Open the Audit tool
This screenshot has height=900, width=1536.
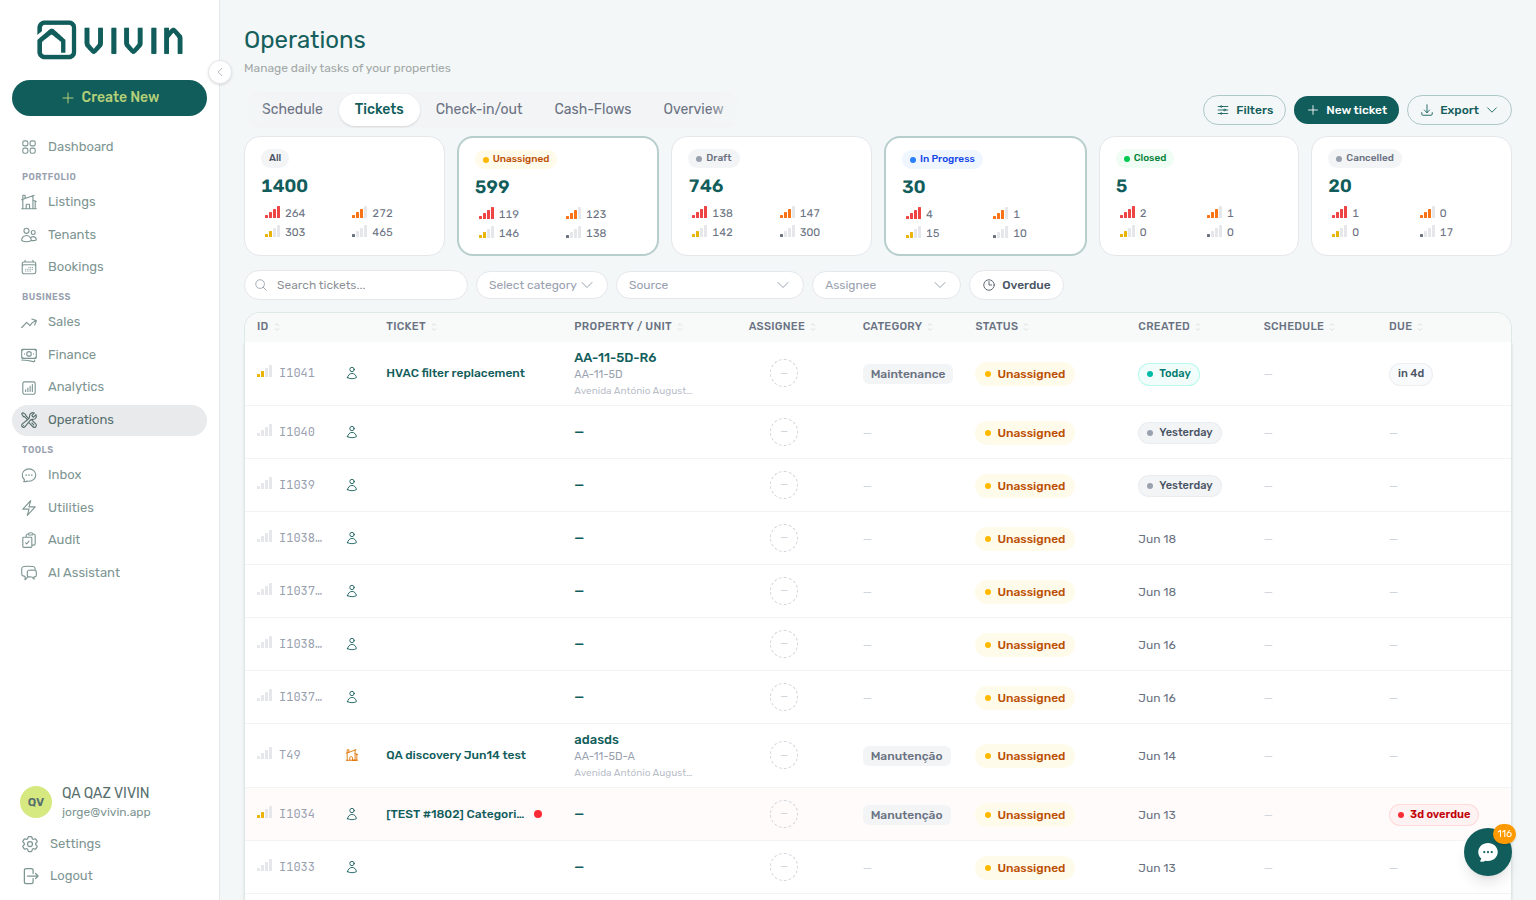[63, 540]
